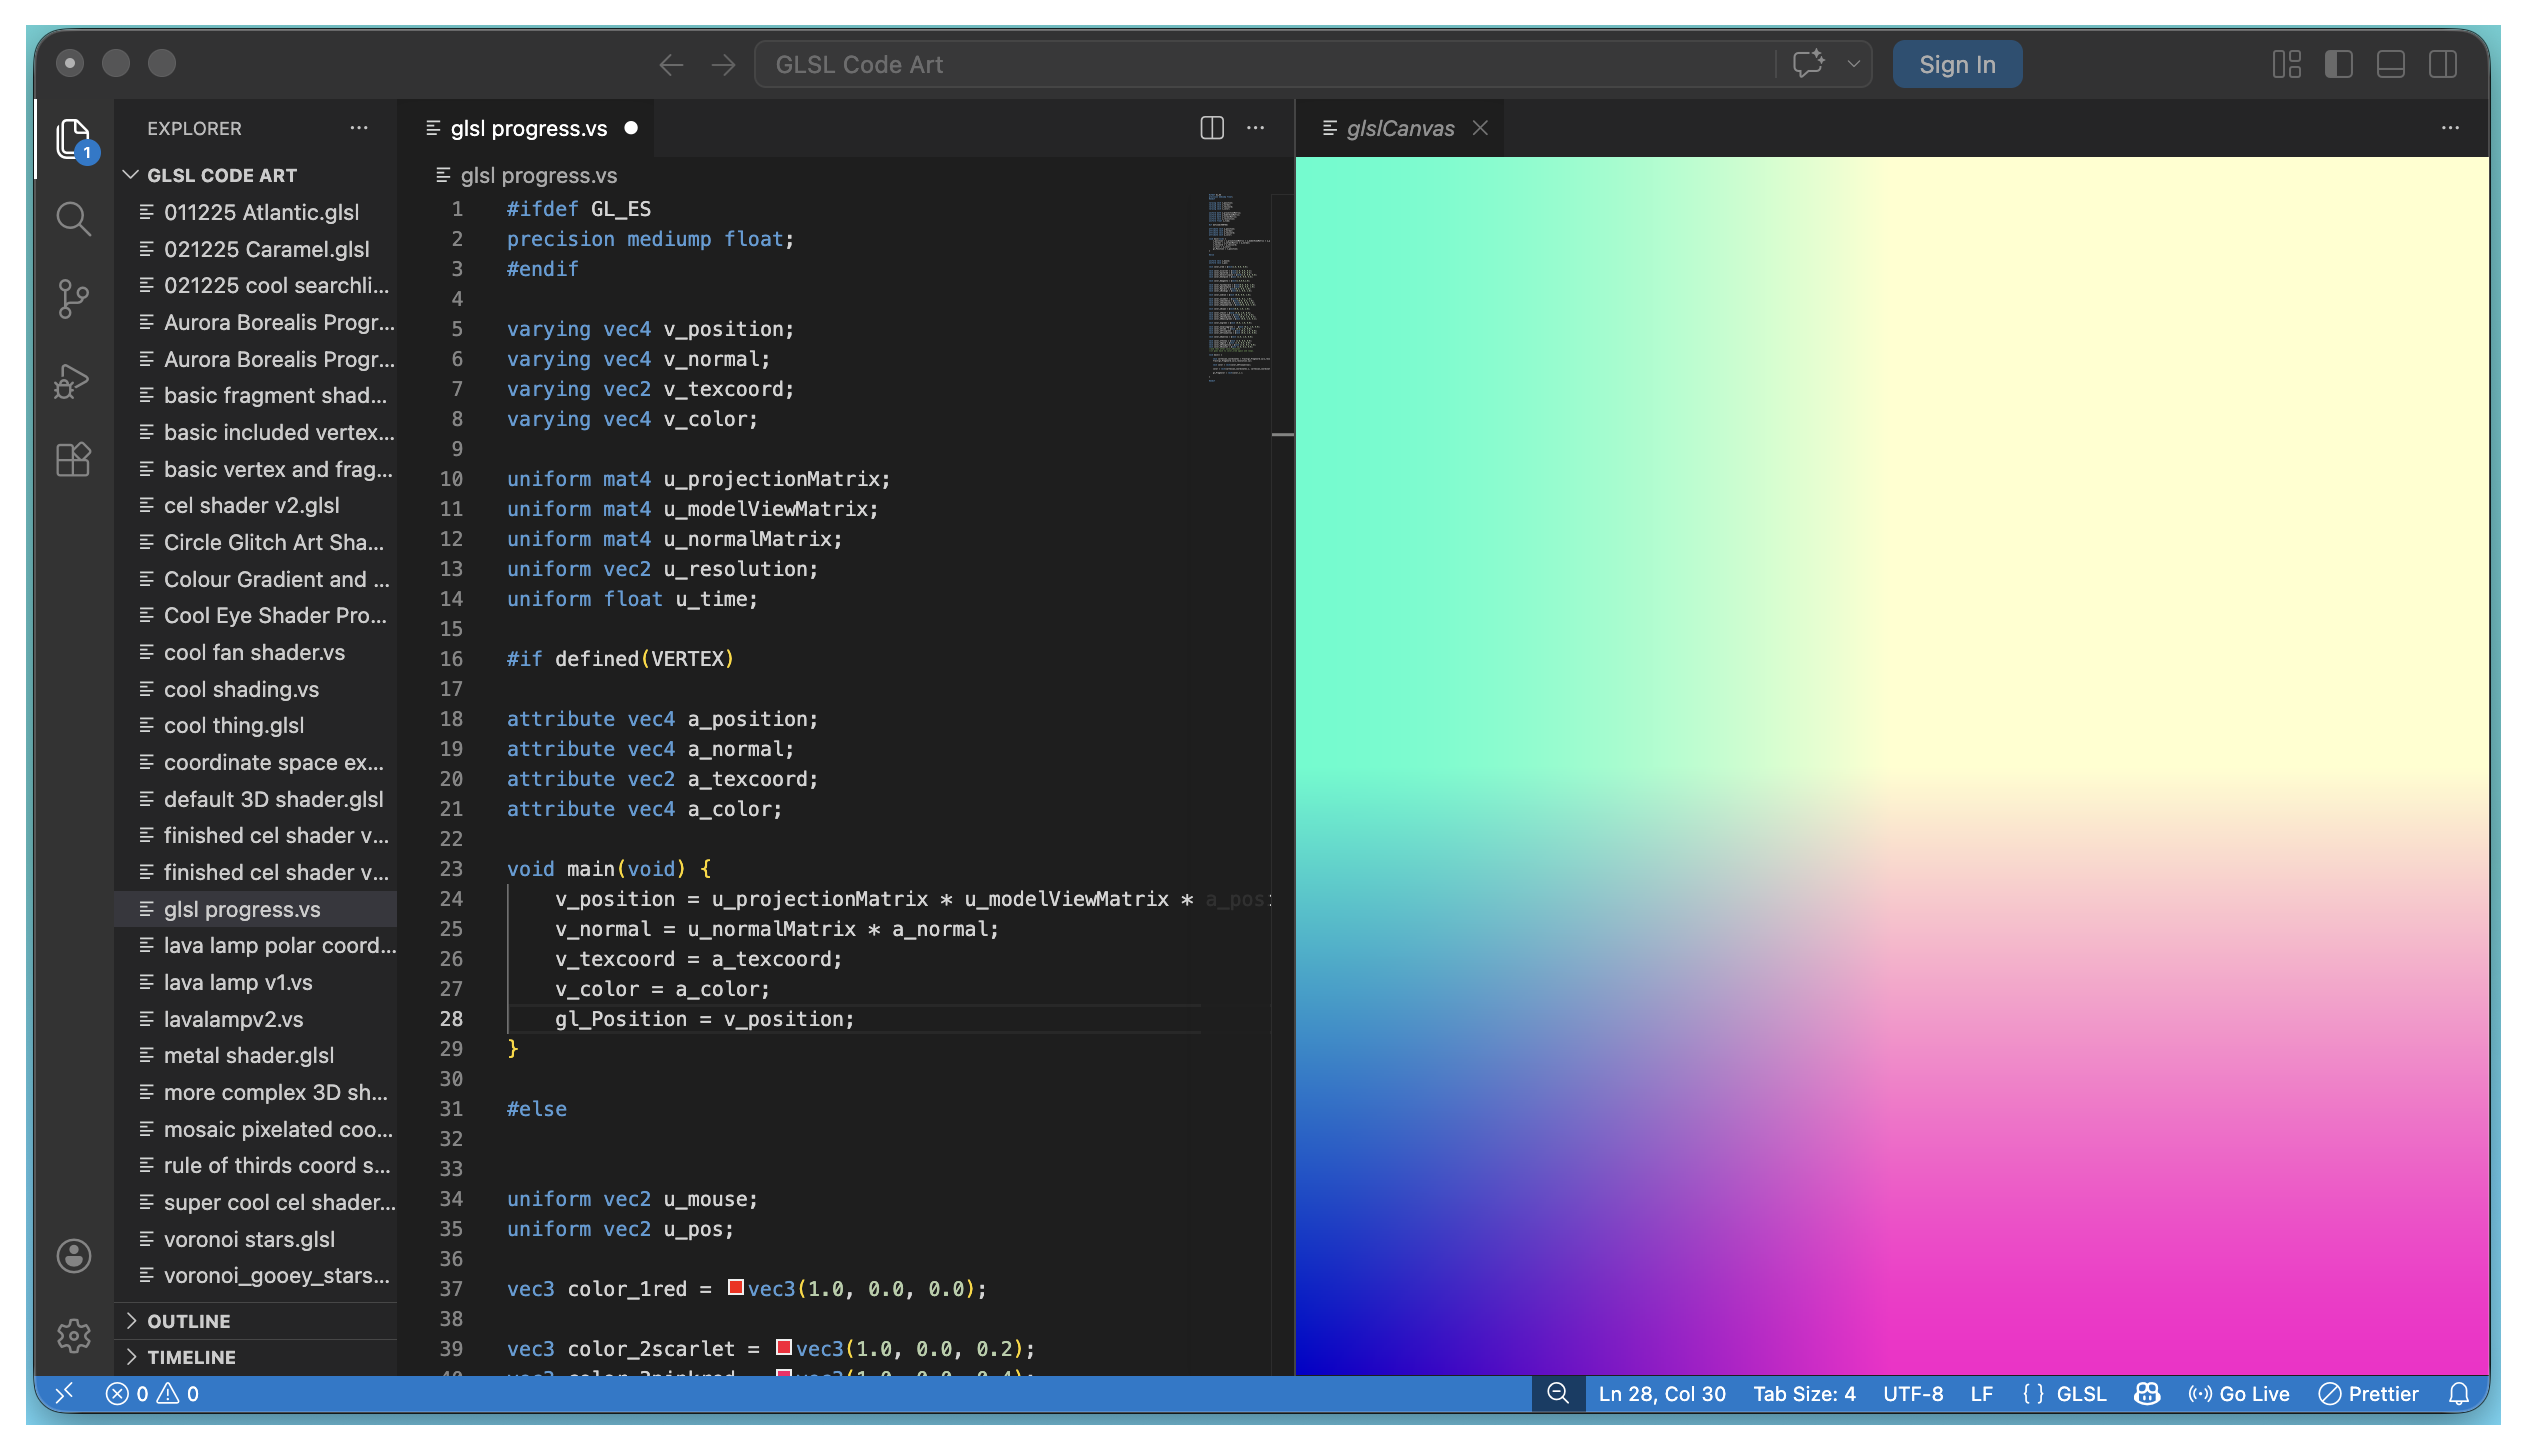Open the Manage gear icon

point(73,1335)
